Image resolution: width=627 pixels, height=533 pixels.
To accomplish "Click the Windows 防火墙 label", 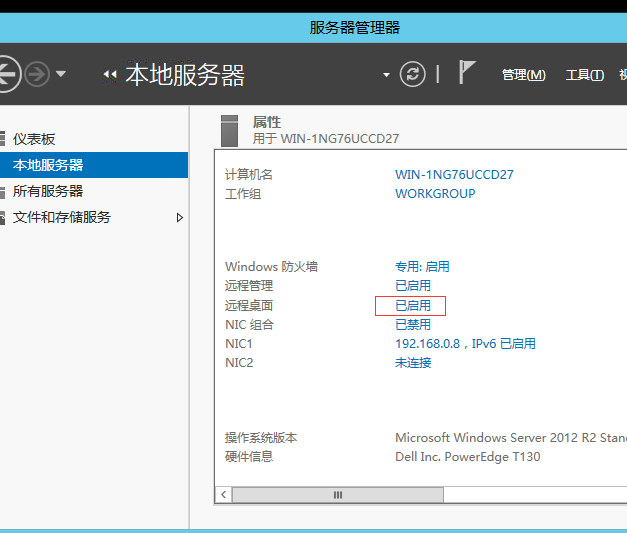I will coord(272,267).
